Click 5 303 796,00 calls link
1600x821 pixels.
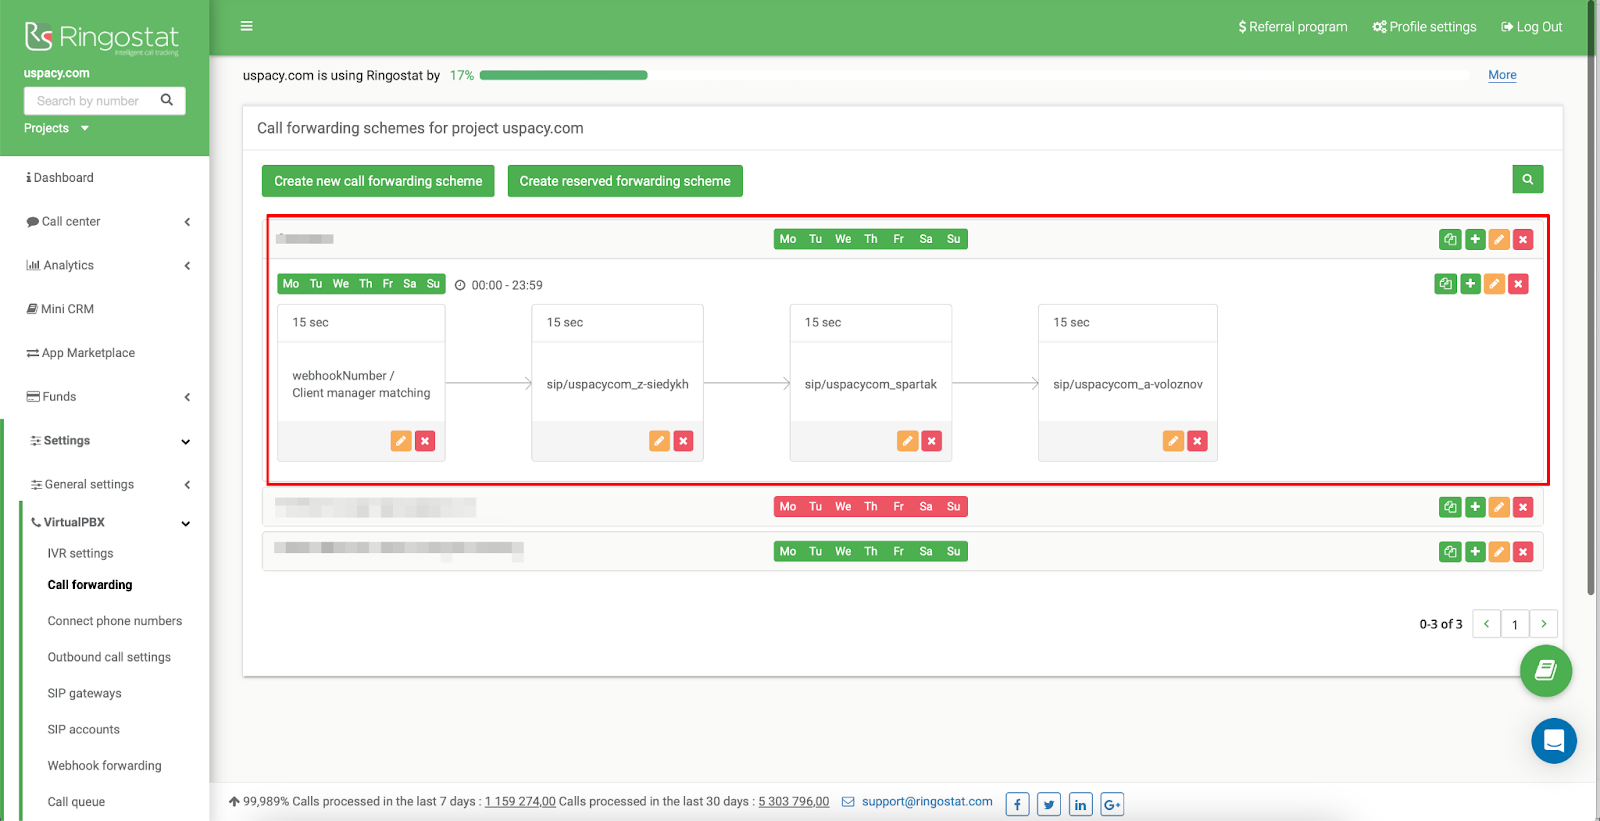(793, 801)
